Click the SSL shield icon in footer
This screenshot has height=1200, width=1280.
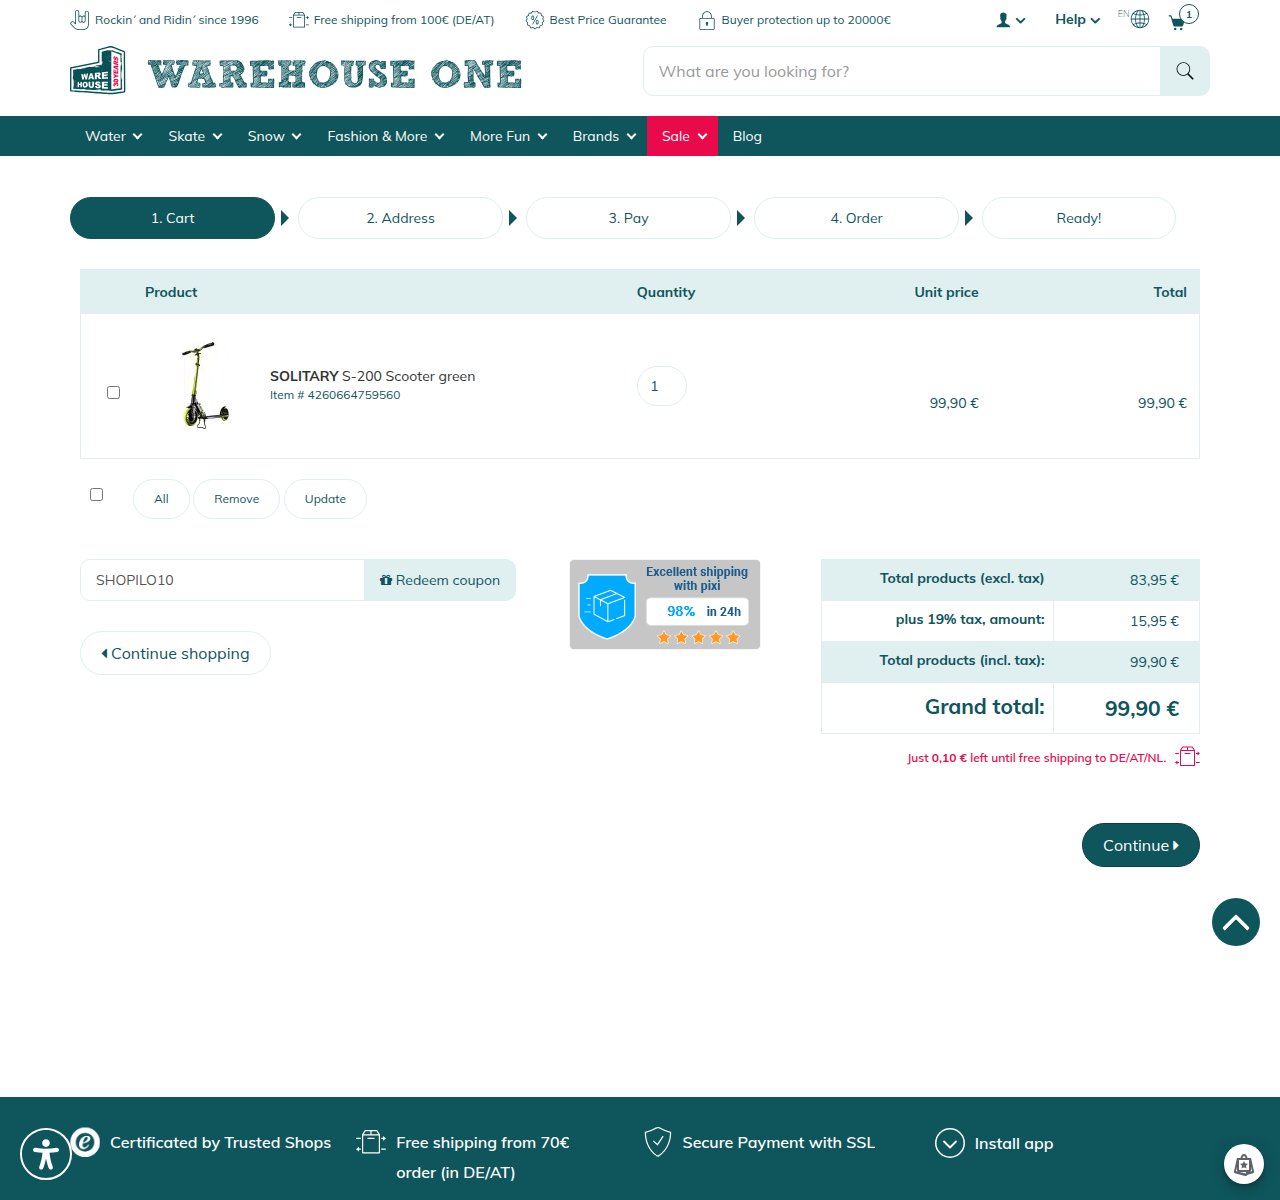[657, 1141]
